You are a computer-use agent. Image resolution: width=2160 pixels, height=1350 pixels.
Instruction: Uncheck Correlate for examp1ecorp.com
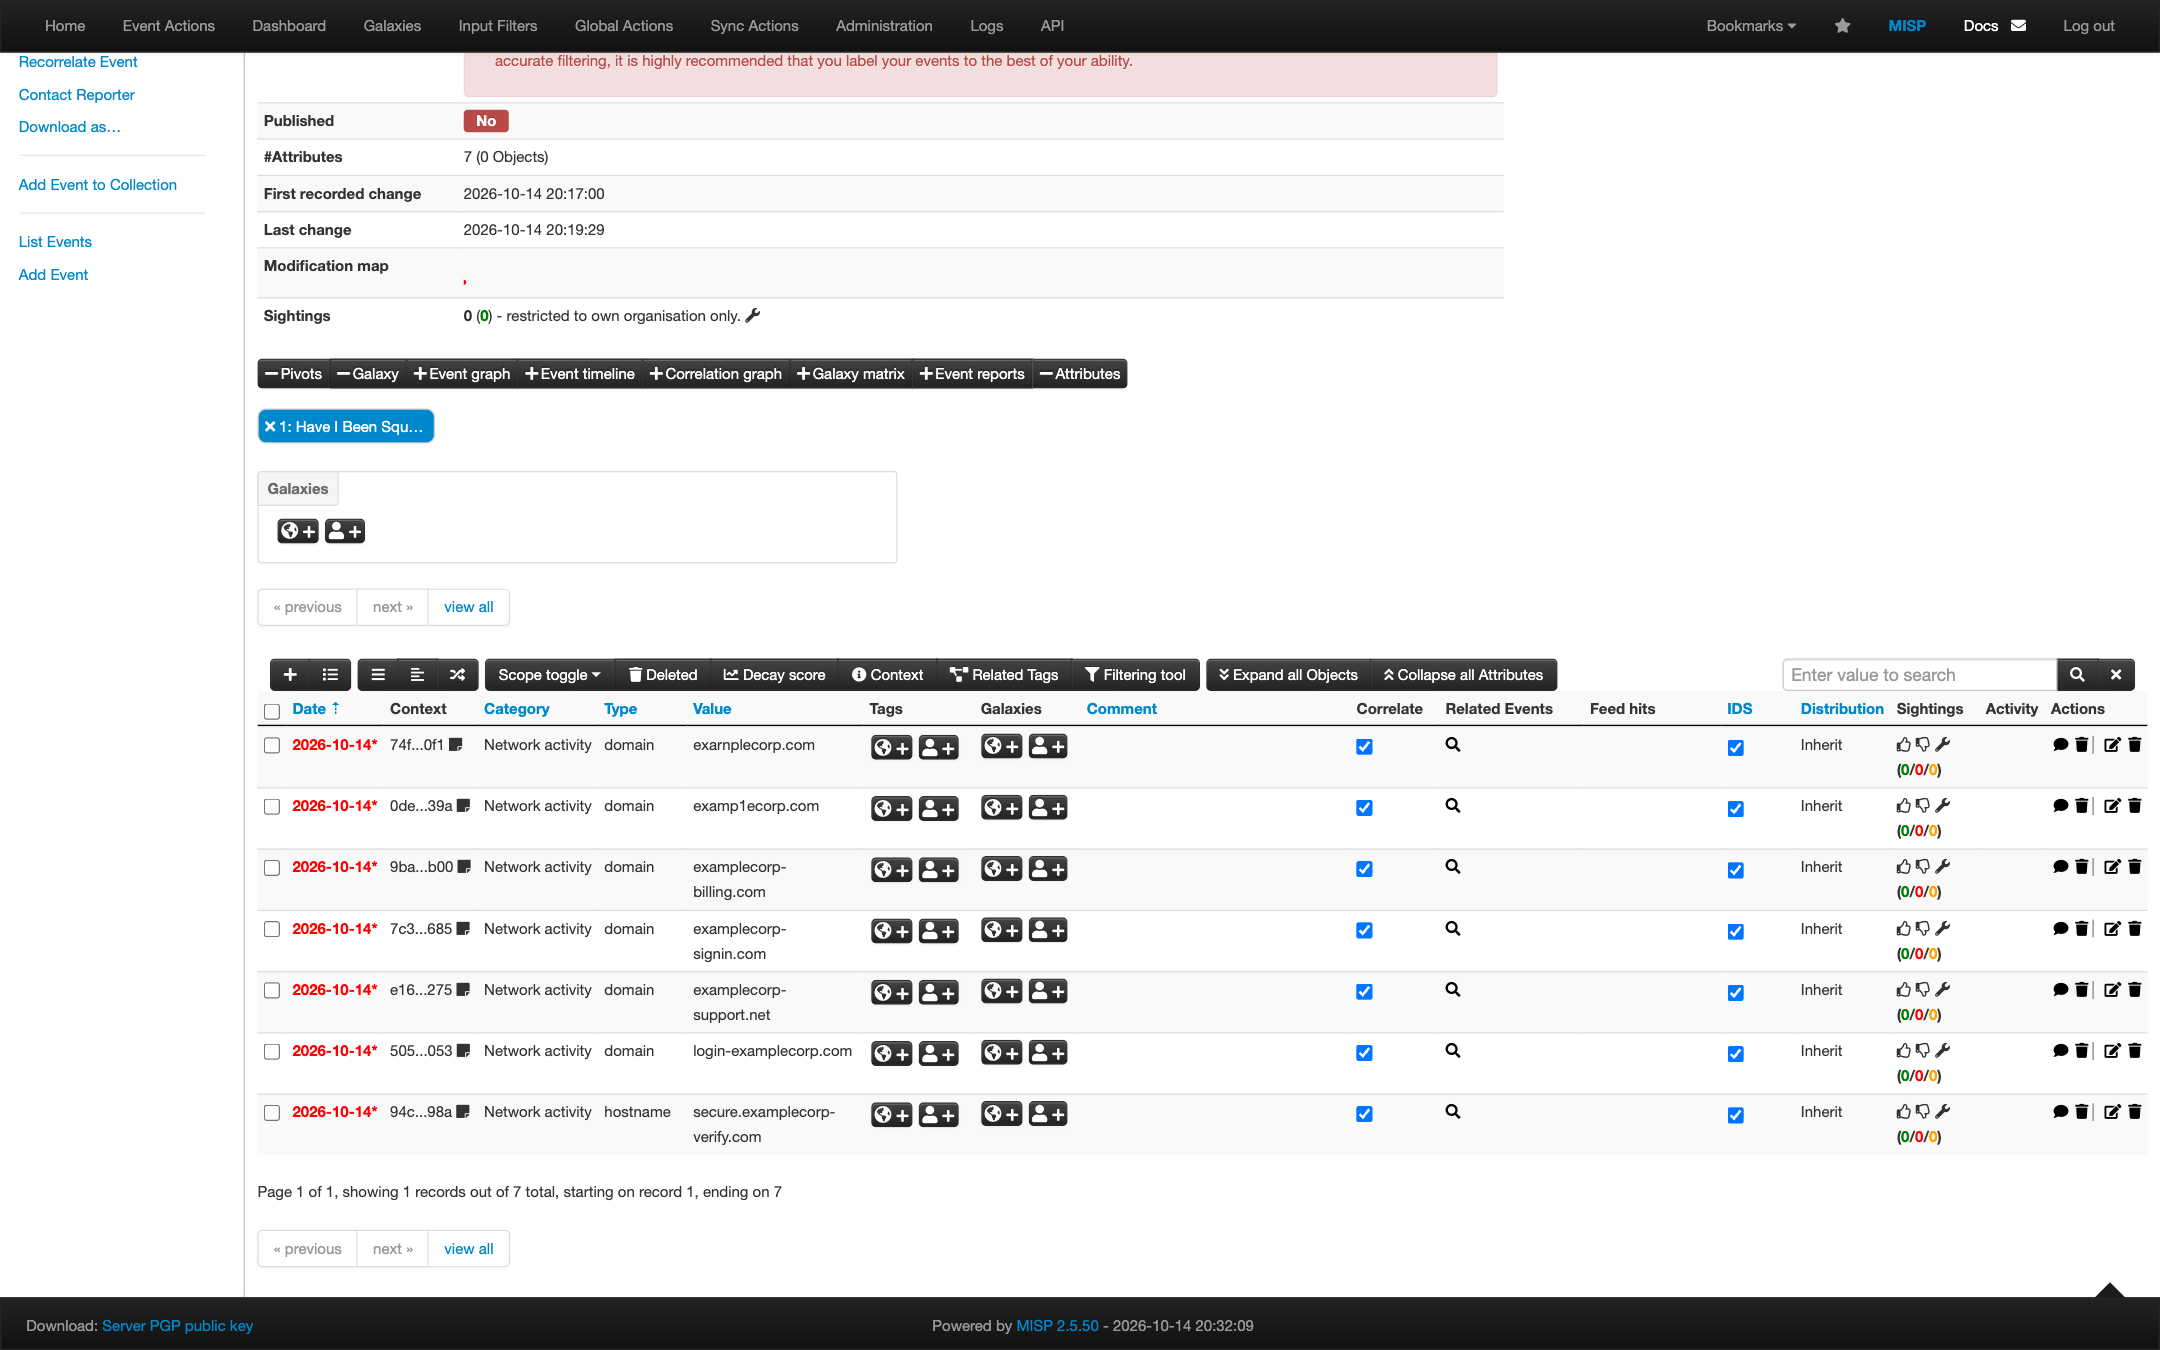(x=1364, y=808)
